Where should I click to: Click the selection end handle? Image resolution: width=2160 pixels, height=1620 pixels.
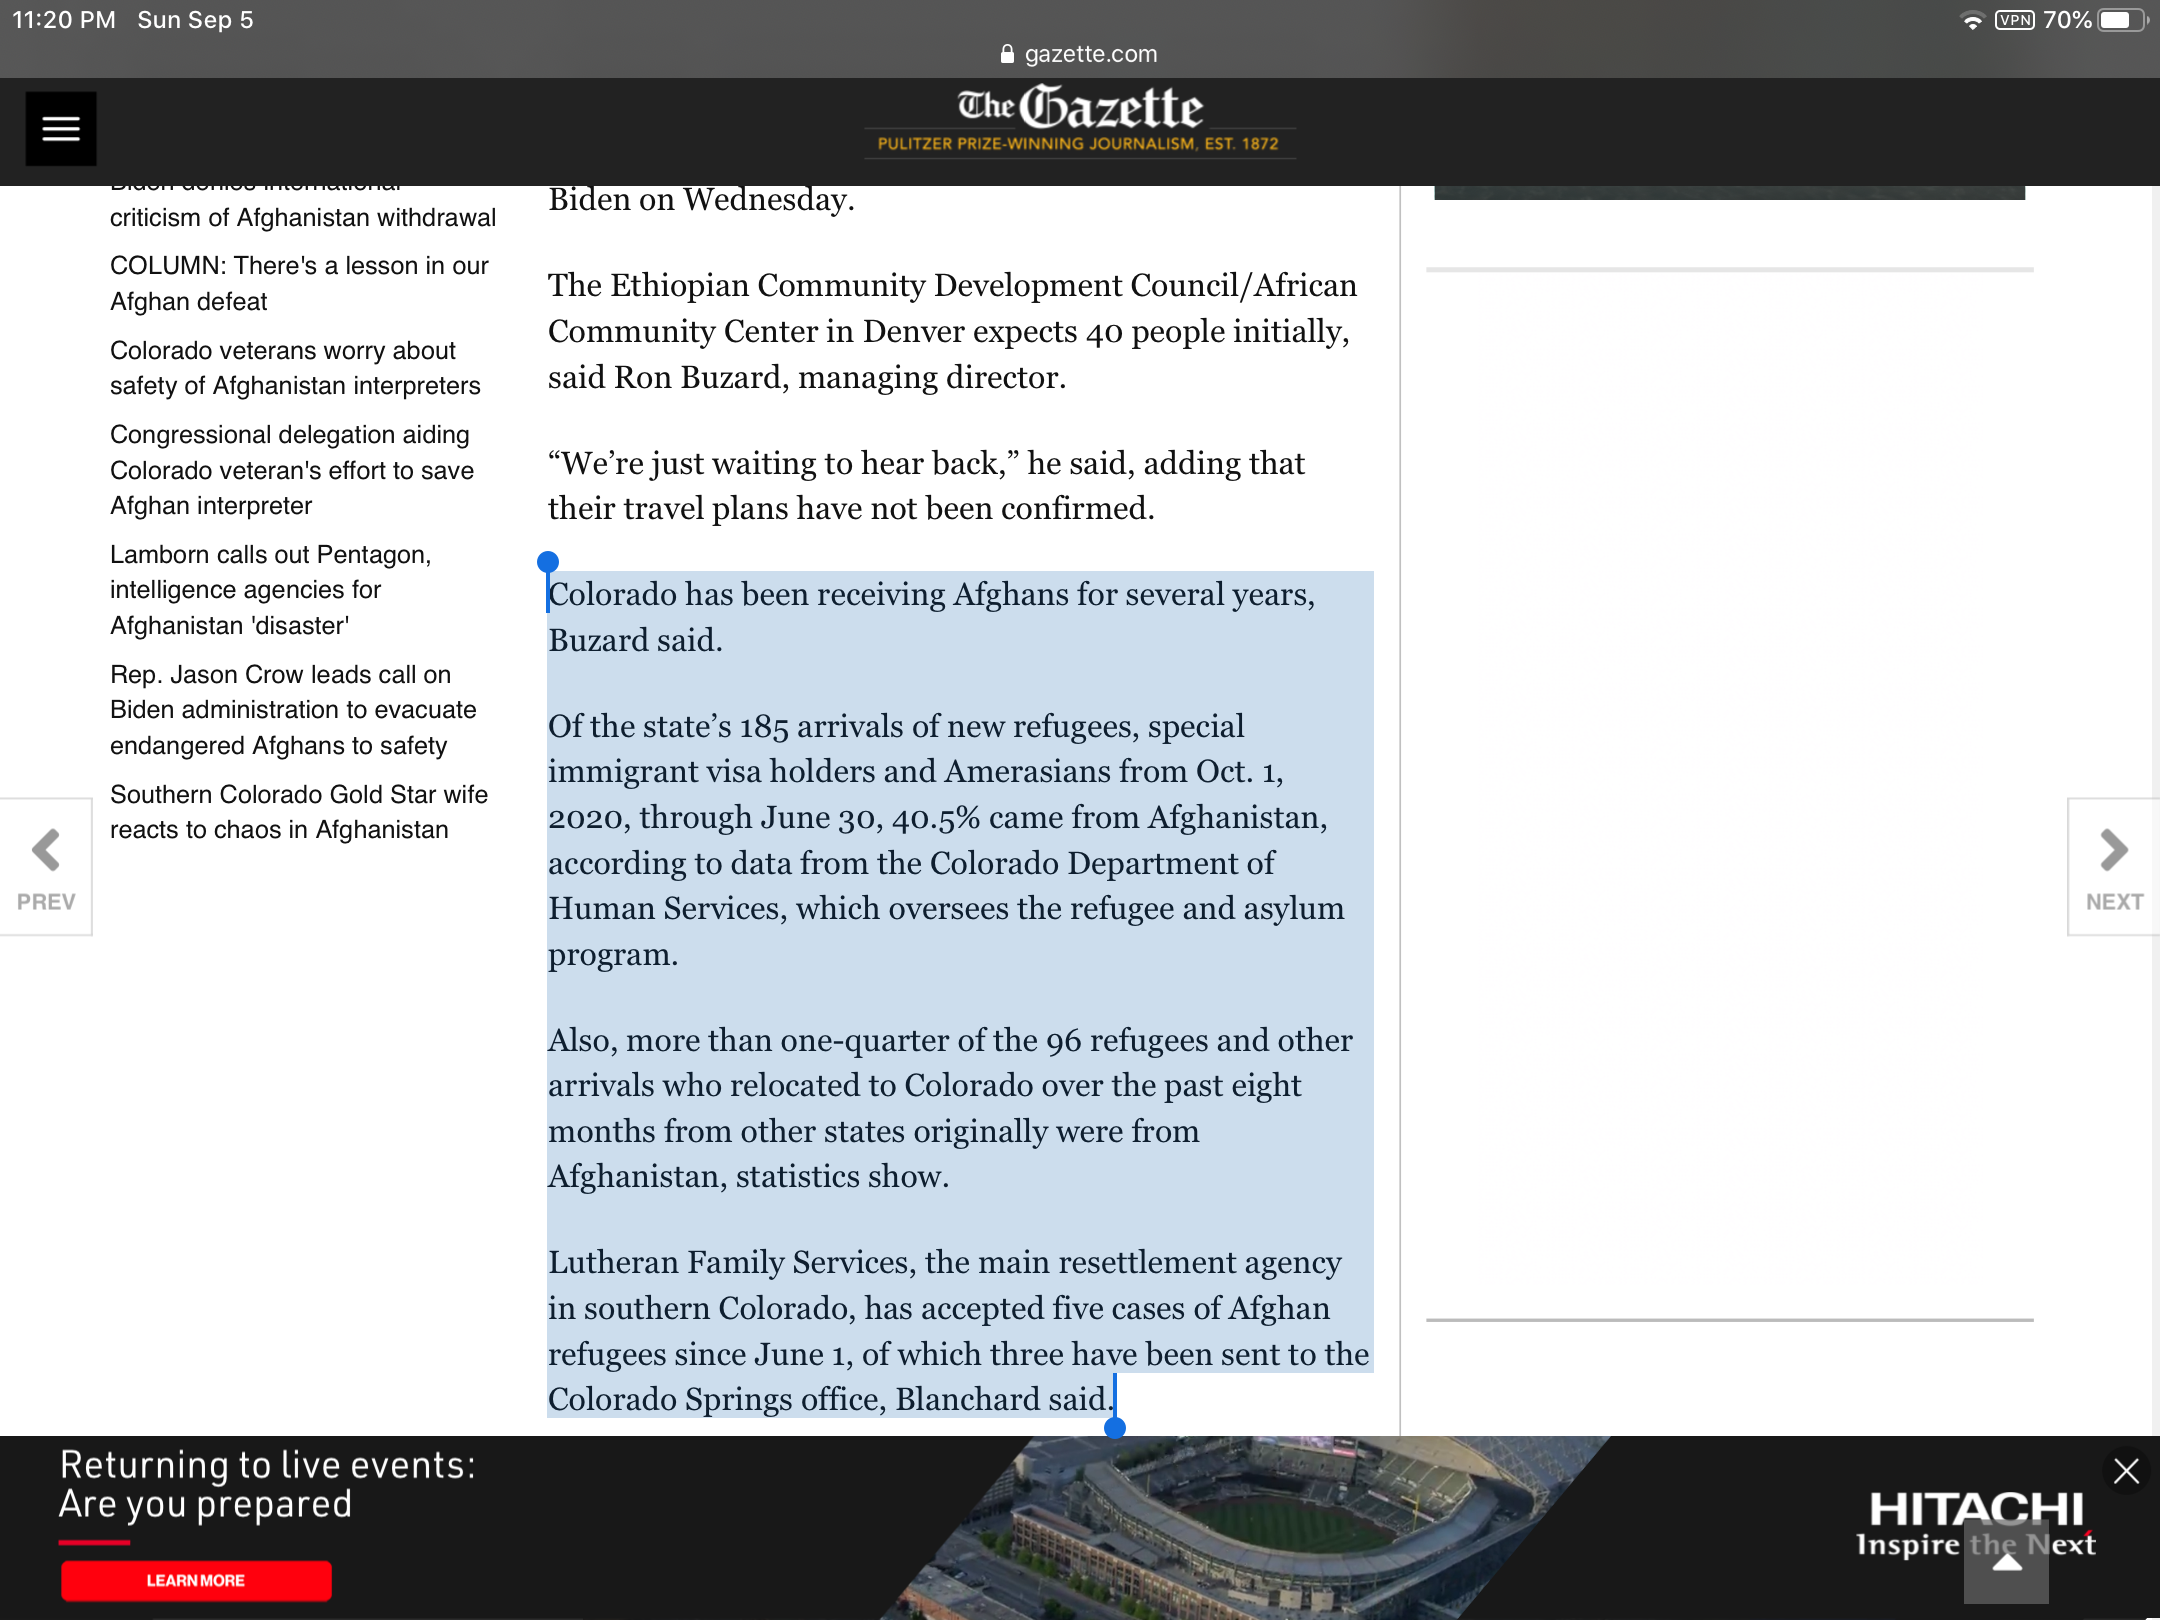(1115, 1428)
